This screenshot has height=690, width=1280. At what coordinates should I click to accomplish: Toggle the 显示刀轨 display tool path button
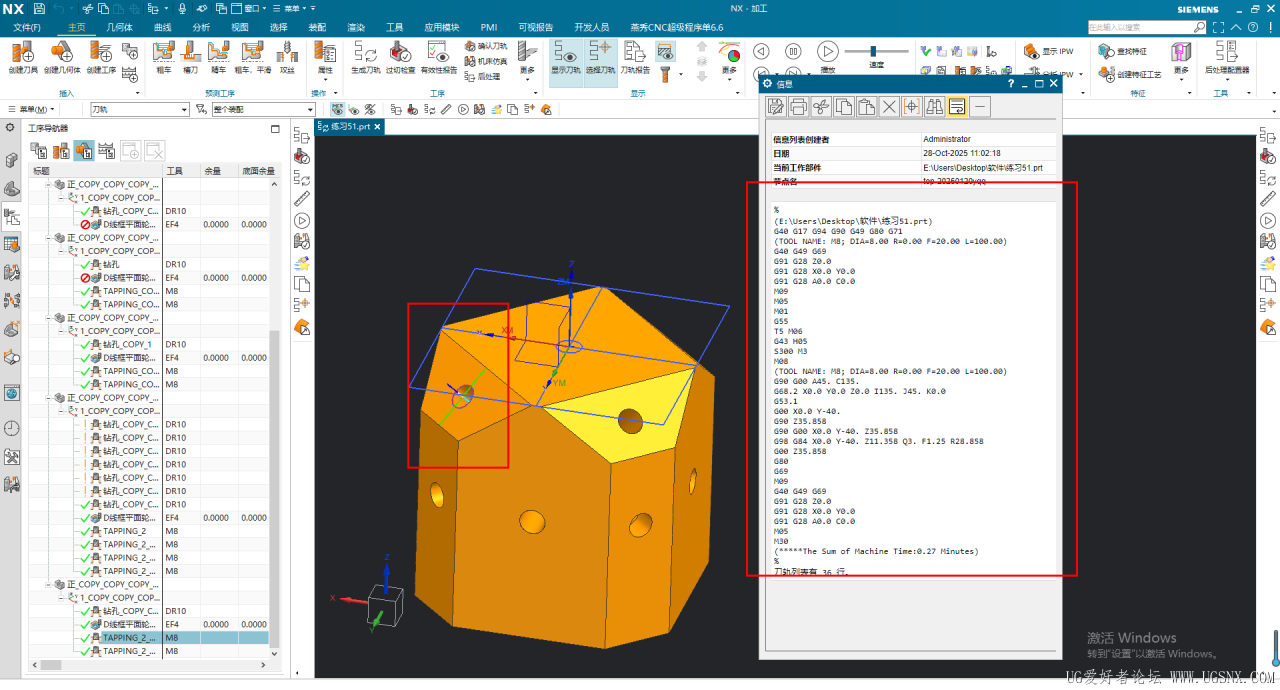(565, 57)
